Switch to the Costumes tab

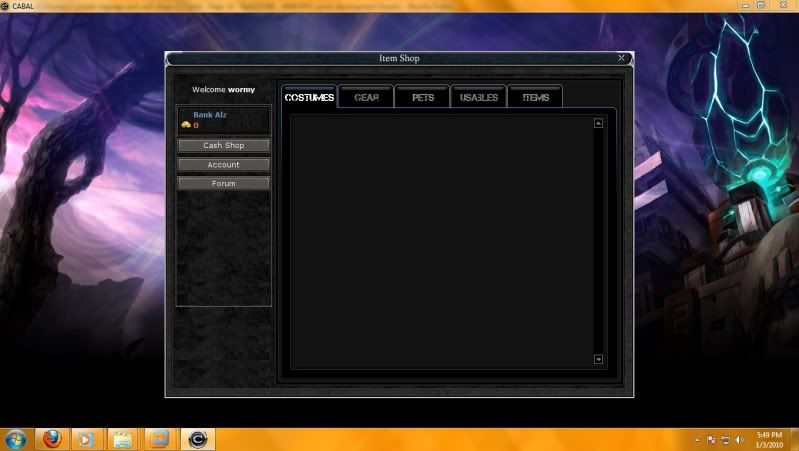[309, 97]
